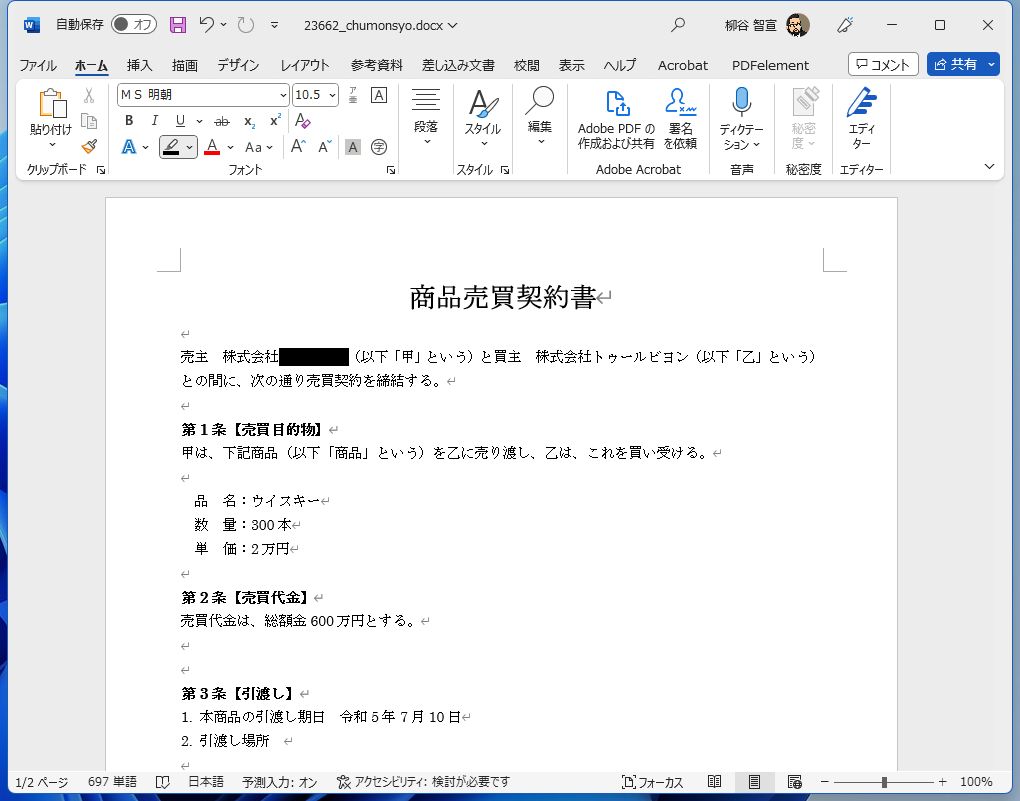Open the コメント (Comments) button
This screenshot has width=1020, height=801.
(x=883, y=64)
